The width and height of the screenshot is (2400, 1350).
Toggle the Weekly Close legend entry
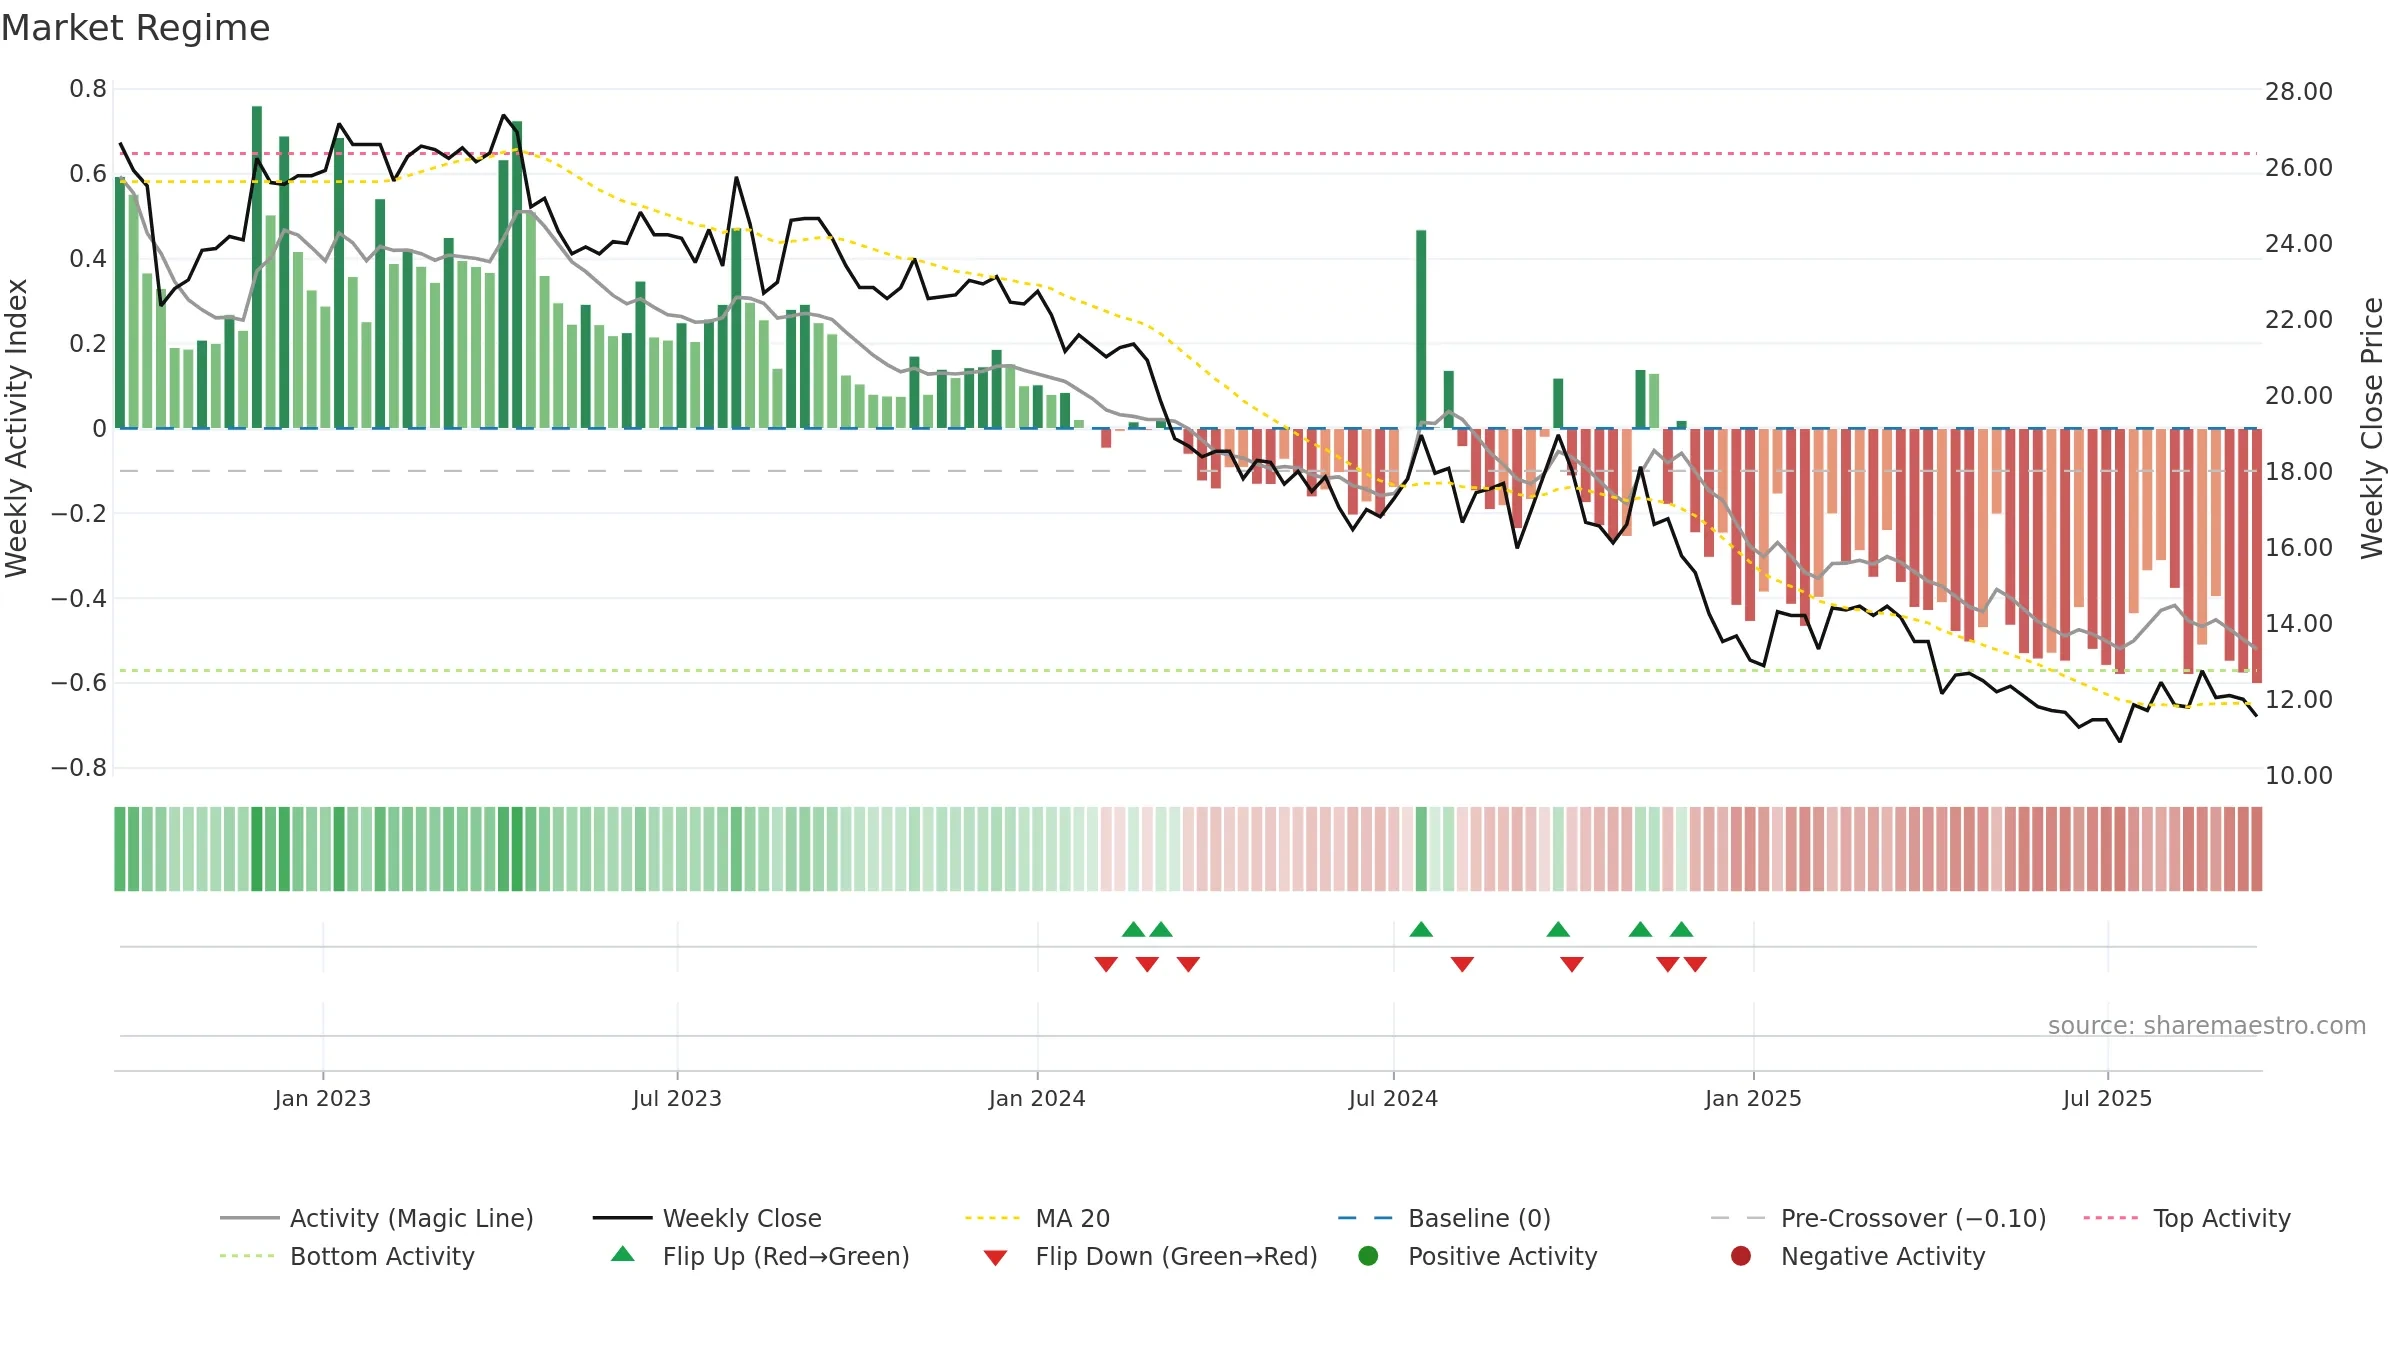click(x=707, y=1218)
